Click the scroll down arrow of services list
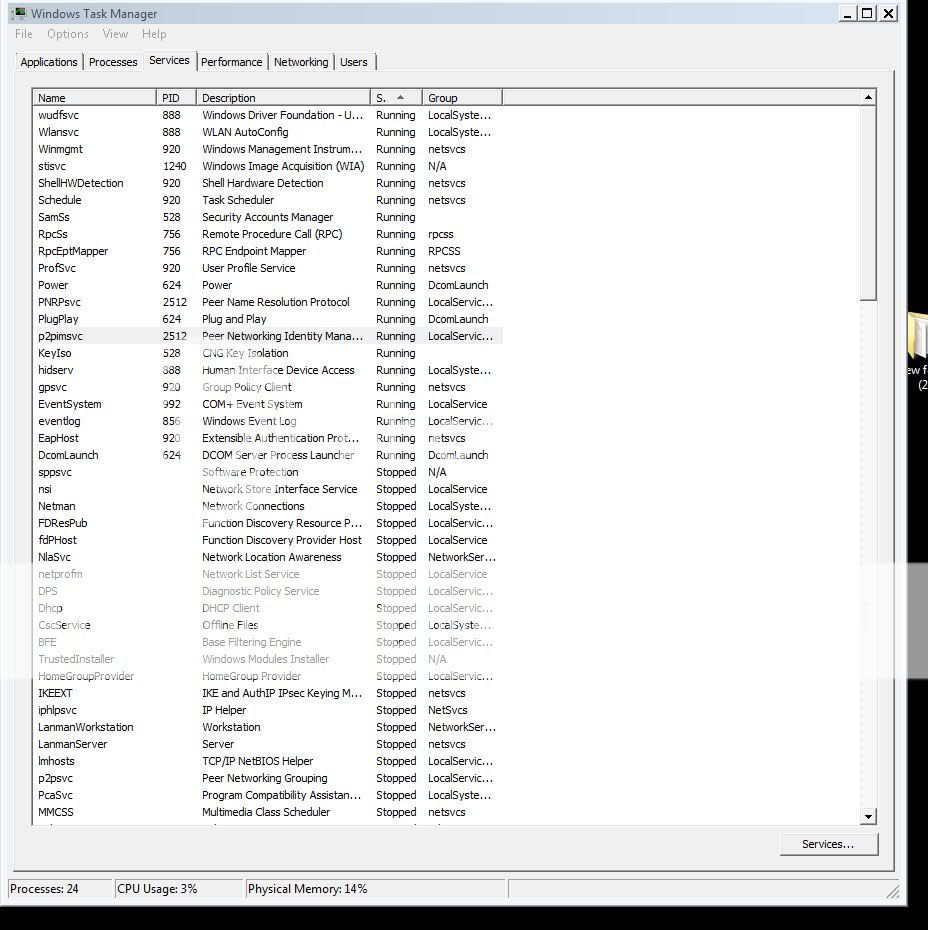The image size is (928, 930). click(x=868, y=817)
